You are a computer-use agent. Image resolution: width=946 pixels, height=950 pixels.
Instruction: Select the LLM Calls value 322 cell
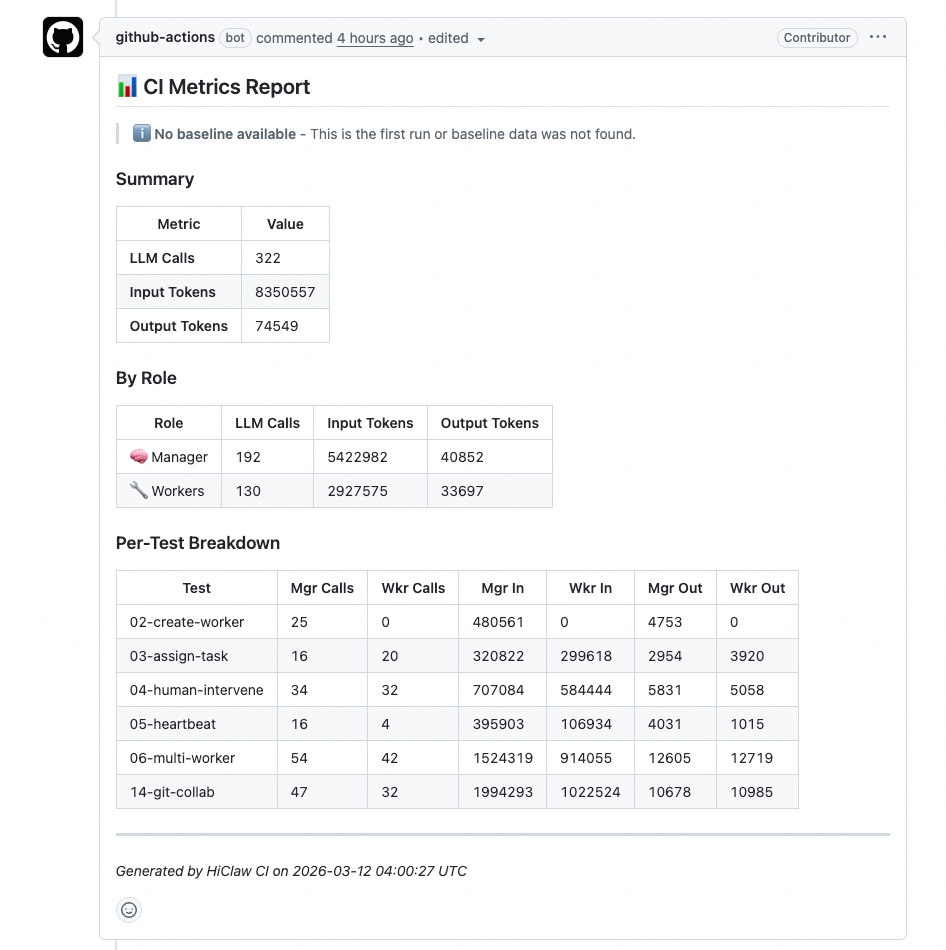pyautogui.click(x=284, y=257)
